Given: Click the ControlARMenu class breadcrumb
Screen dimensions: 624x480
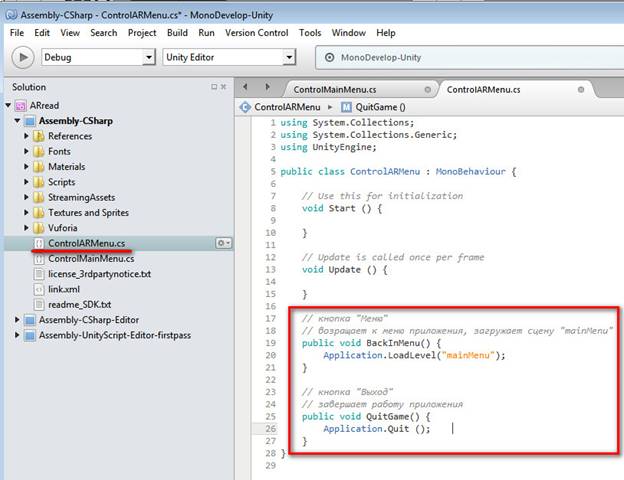Looking at the screenshot, I should (287, 107).
